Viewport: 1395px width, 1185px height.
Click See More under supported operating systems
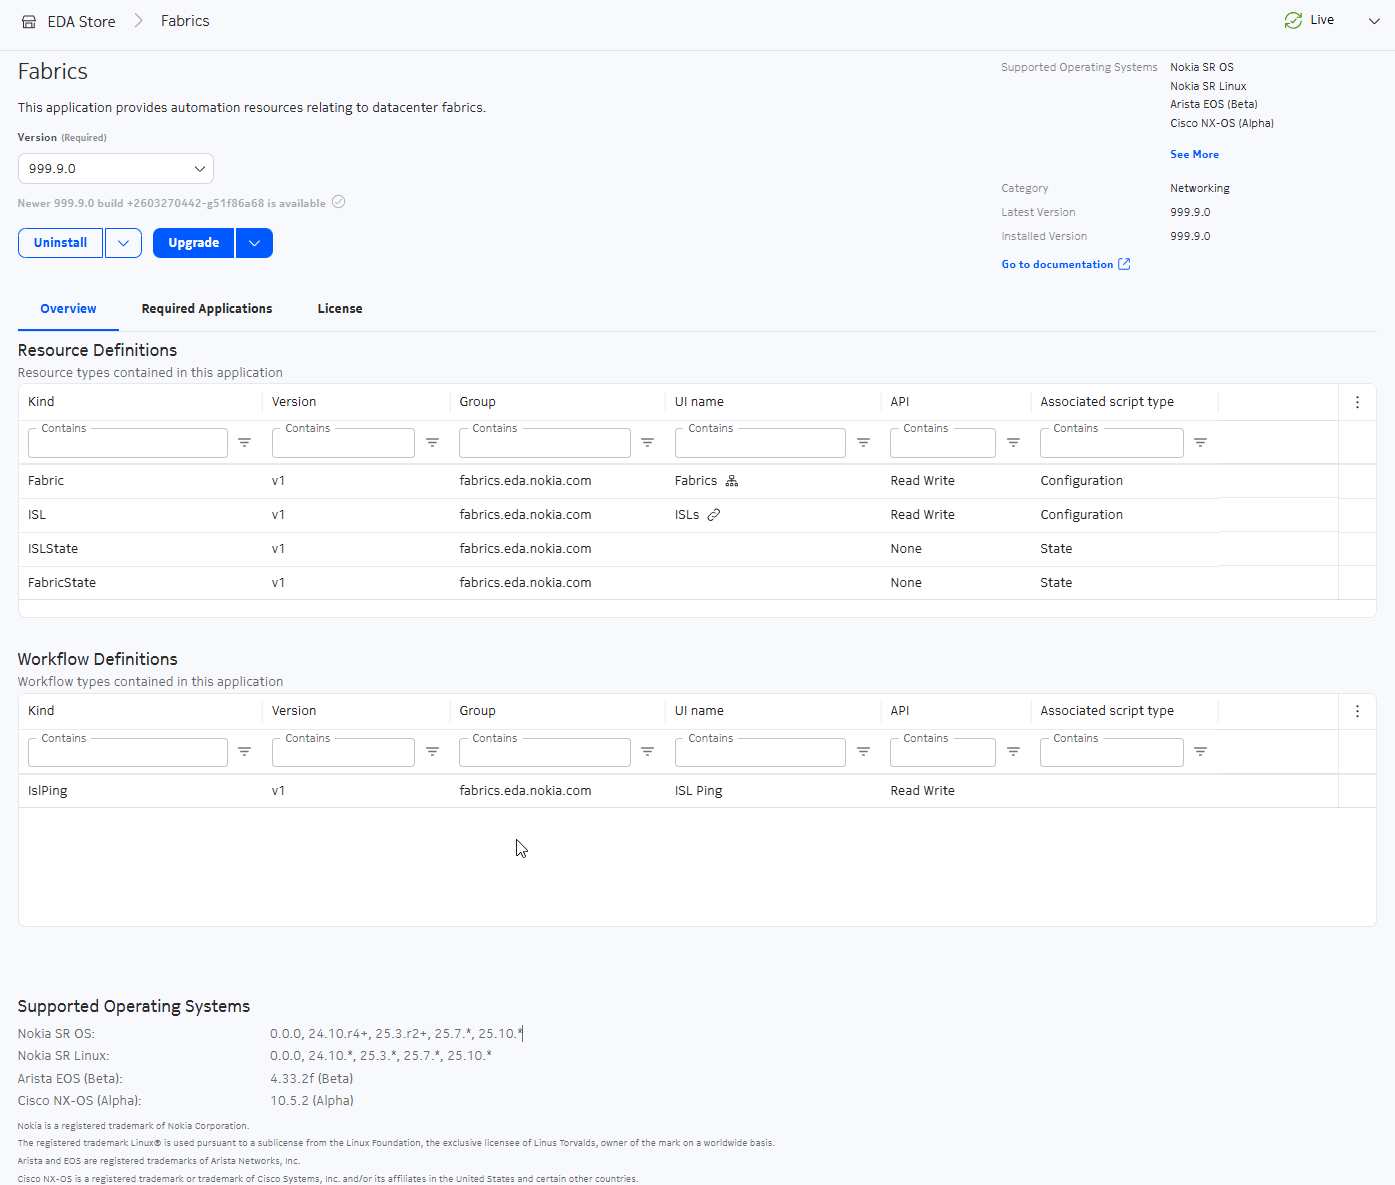click(x=1194, y=155)
